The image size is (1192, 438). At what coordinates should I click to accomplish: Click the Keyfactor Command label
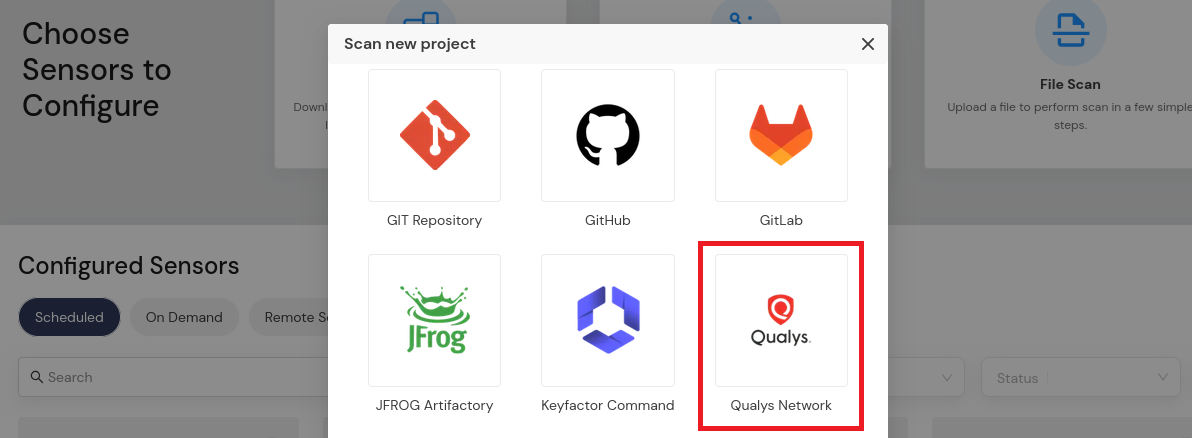[607, 405]
